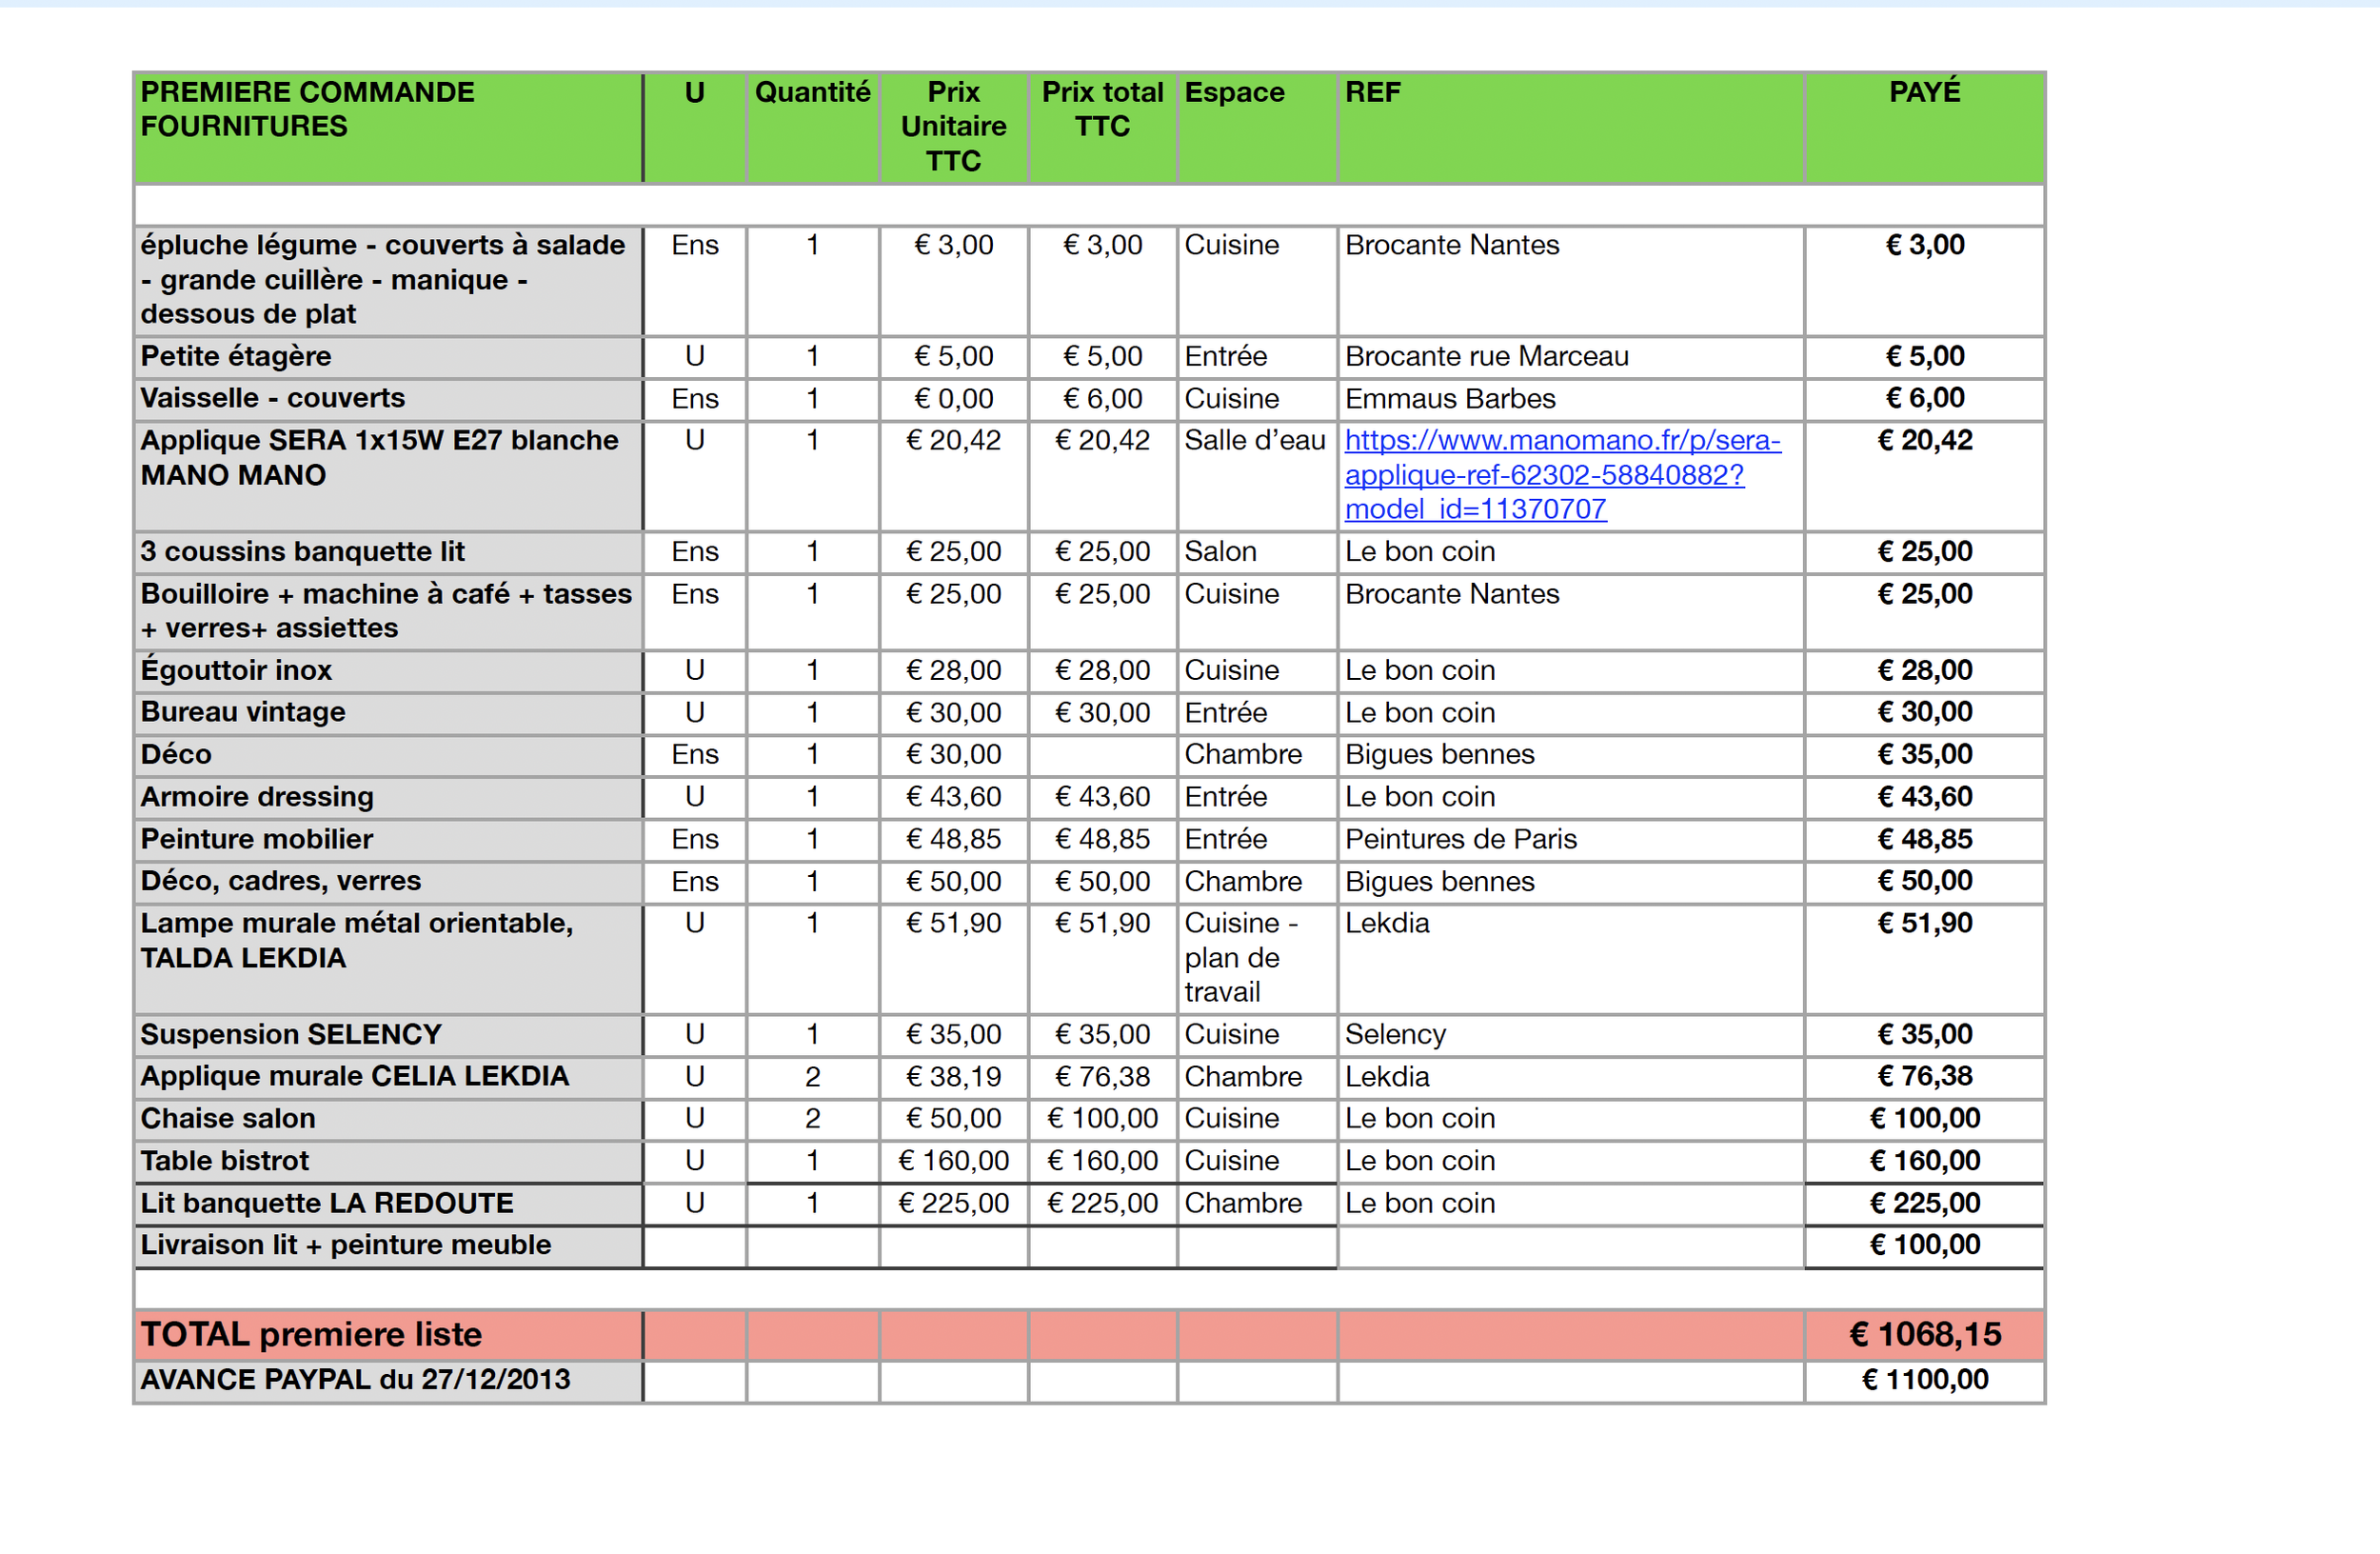Click the € 76,38 Prix total cell
Viewport: 2380px width, 1554px height.
click(1102, 1077)
